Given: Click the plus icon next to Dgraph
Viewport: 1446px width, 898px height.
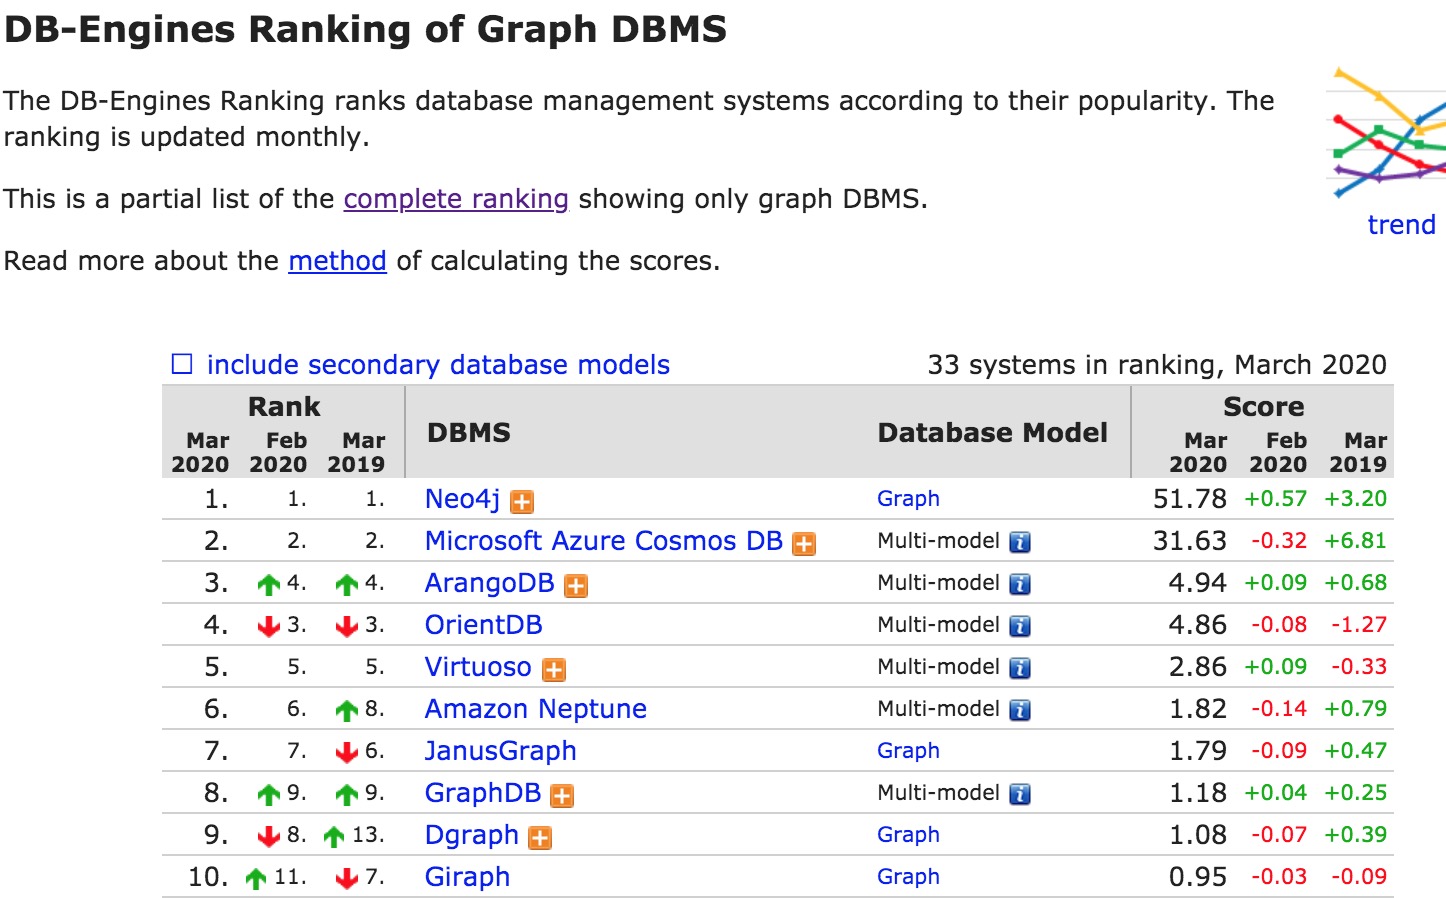Looking at the screenshot, I should tap(540, 838).
